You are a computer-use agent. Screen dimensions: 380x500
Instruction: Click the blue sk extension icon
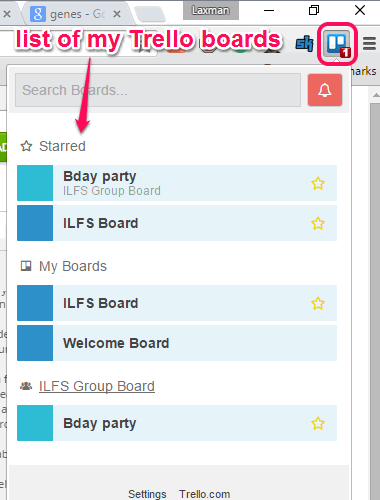point(304,44)
